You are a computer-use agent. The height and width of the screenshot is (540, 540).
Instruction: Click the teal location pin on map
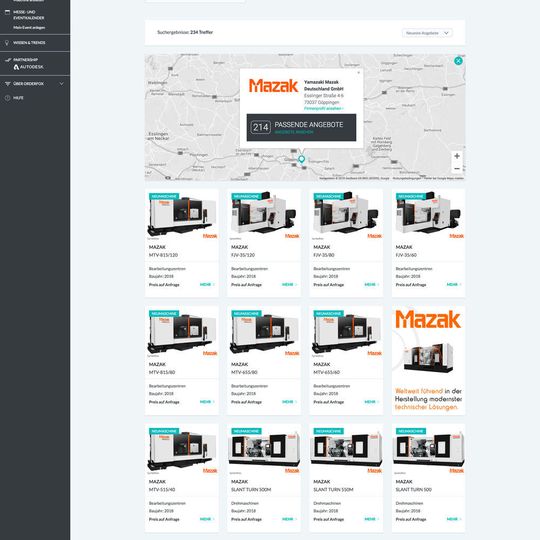pyautogui.click(x=301, y=159)
